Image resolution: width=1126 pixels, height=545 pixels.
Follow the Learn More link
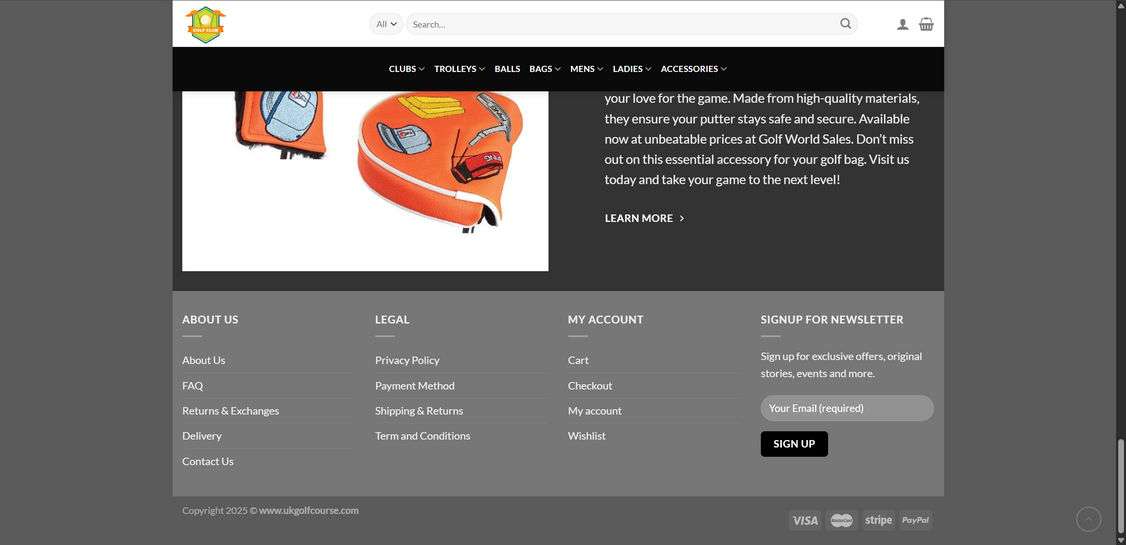pos(644,218)
